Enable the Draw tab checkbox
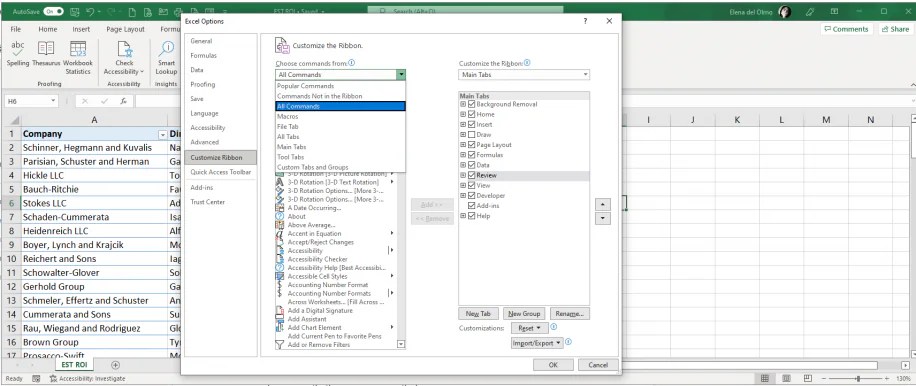The width and height of the screenshot is (916, 386). pos(471,134)
